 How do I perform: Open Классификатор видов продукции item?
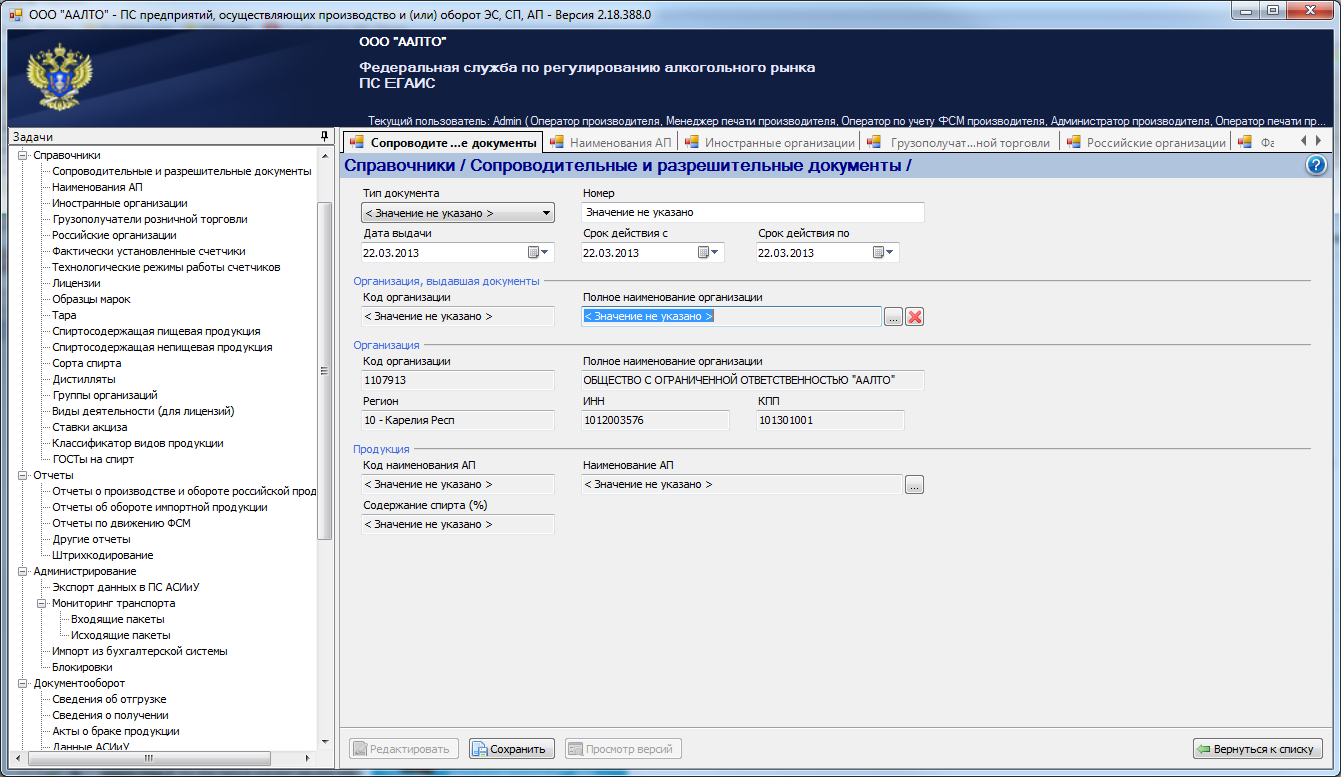click(x=138, y=443)
